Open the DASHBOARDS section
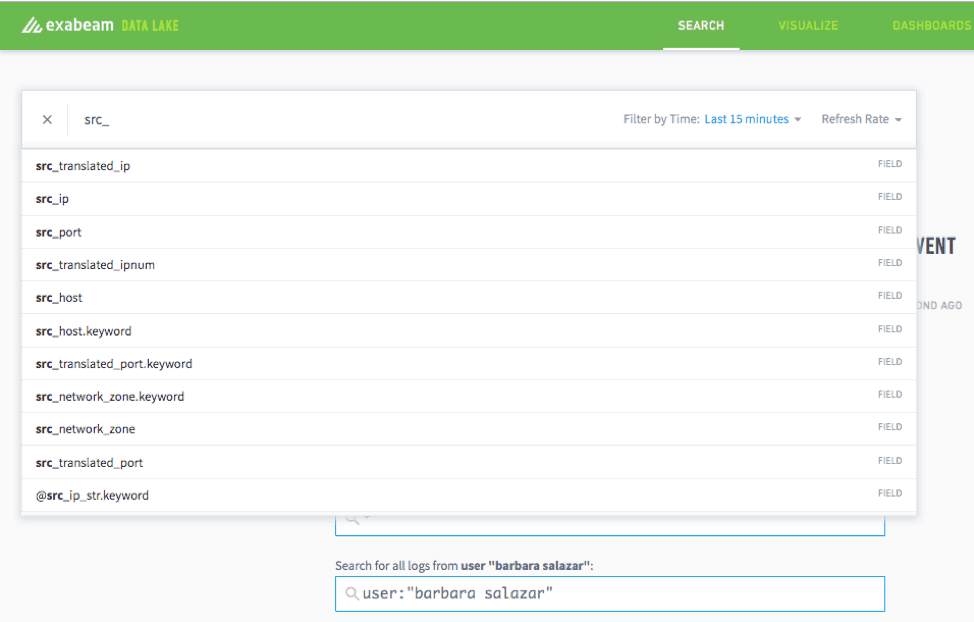 [x=931, y=25]
